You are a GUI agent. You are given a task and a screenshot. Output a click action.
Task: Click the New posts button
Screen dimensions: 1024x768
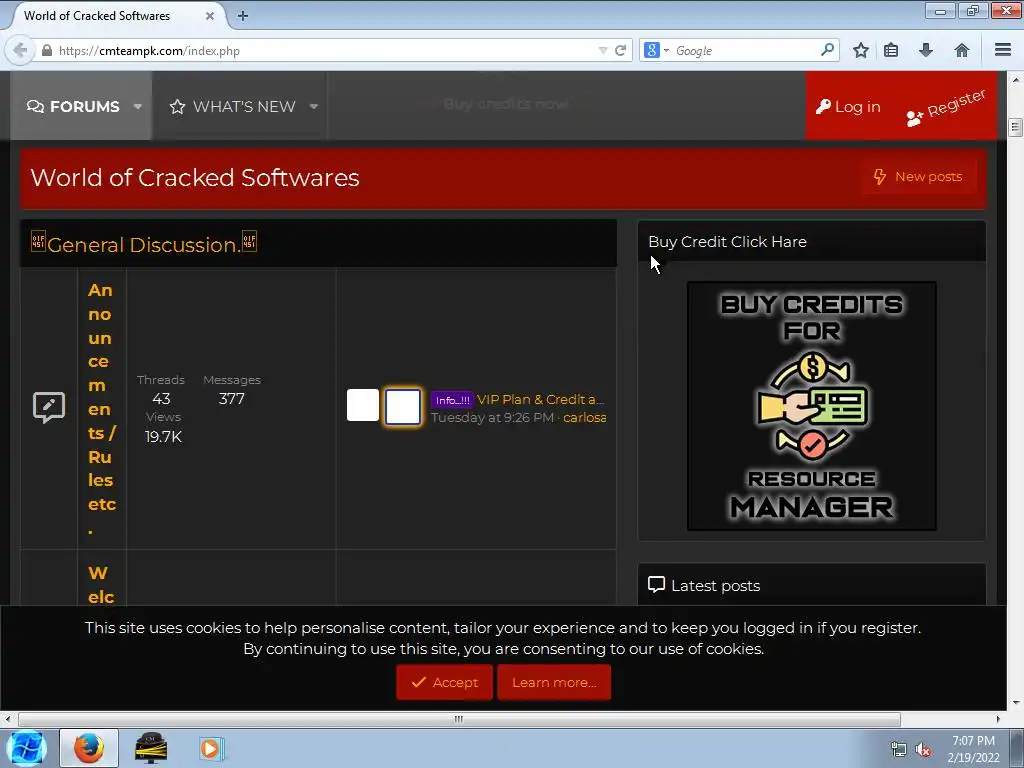tap(918, 176)
